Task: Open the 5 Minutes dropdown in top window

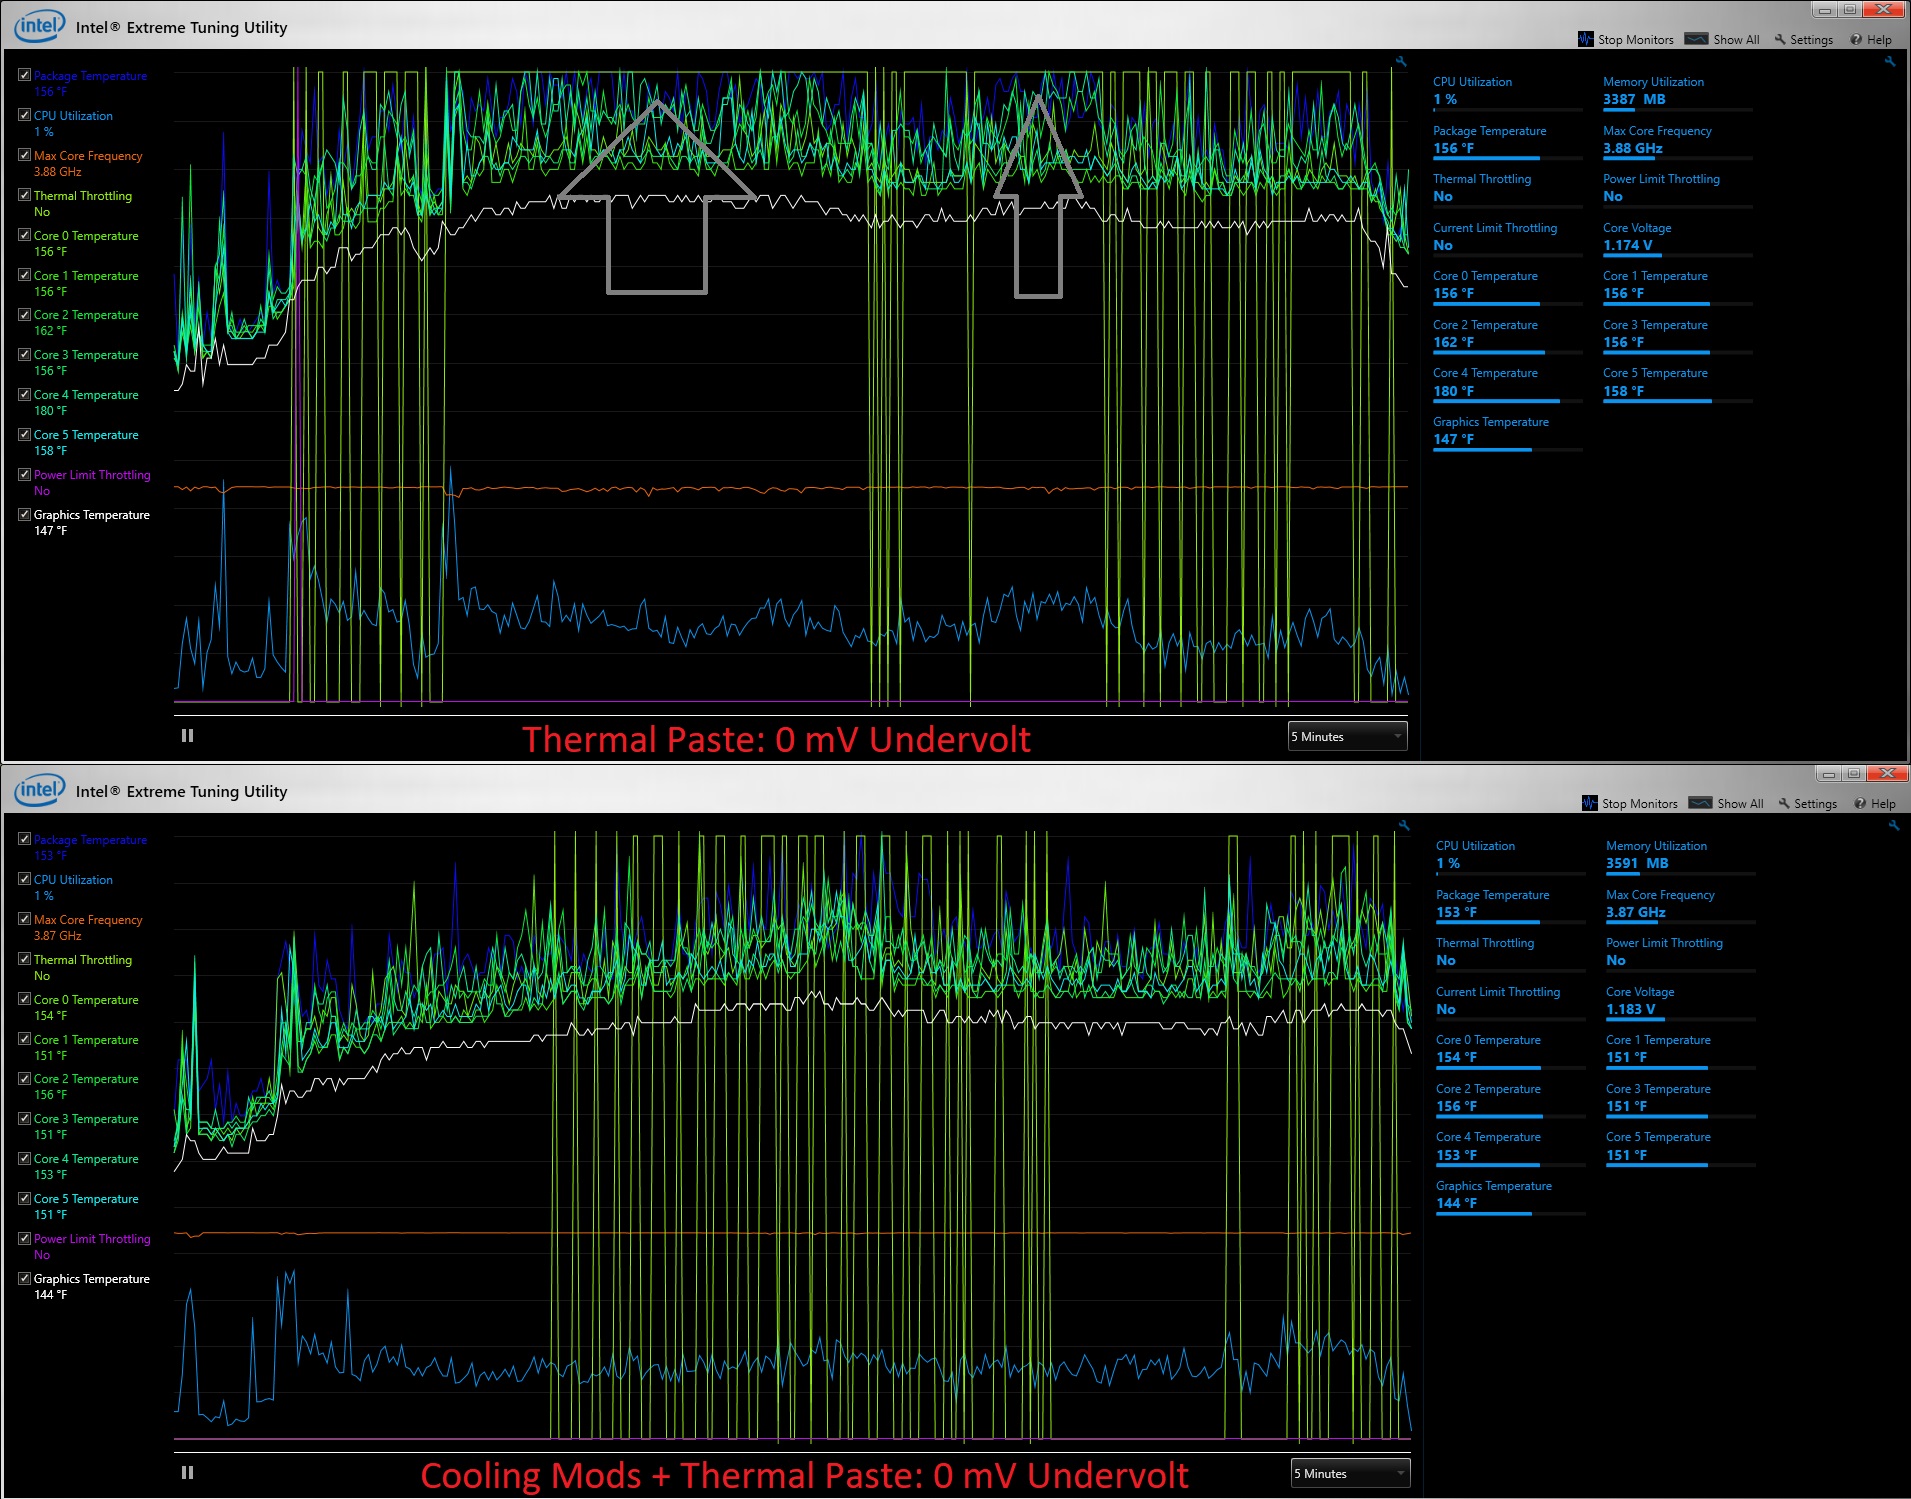Action: pyautogui.click(x=1347, y=736)
